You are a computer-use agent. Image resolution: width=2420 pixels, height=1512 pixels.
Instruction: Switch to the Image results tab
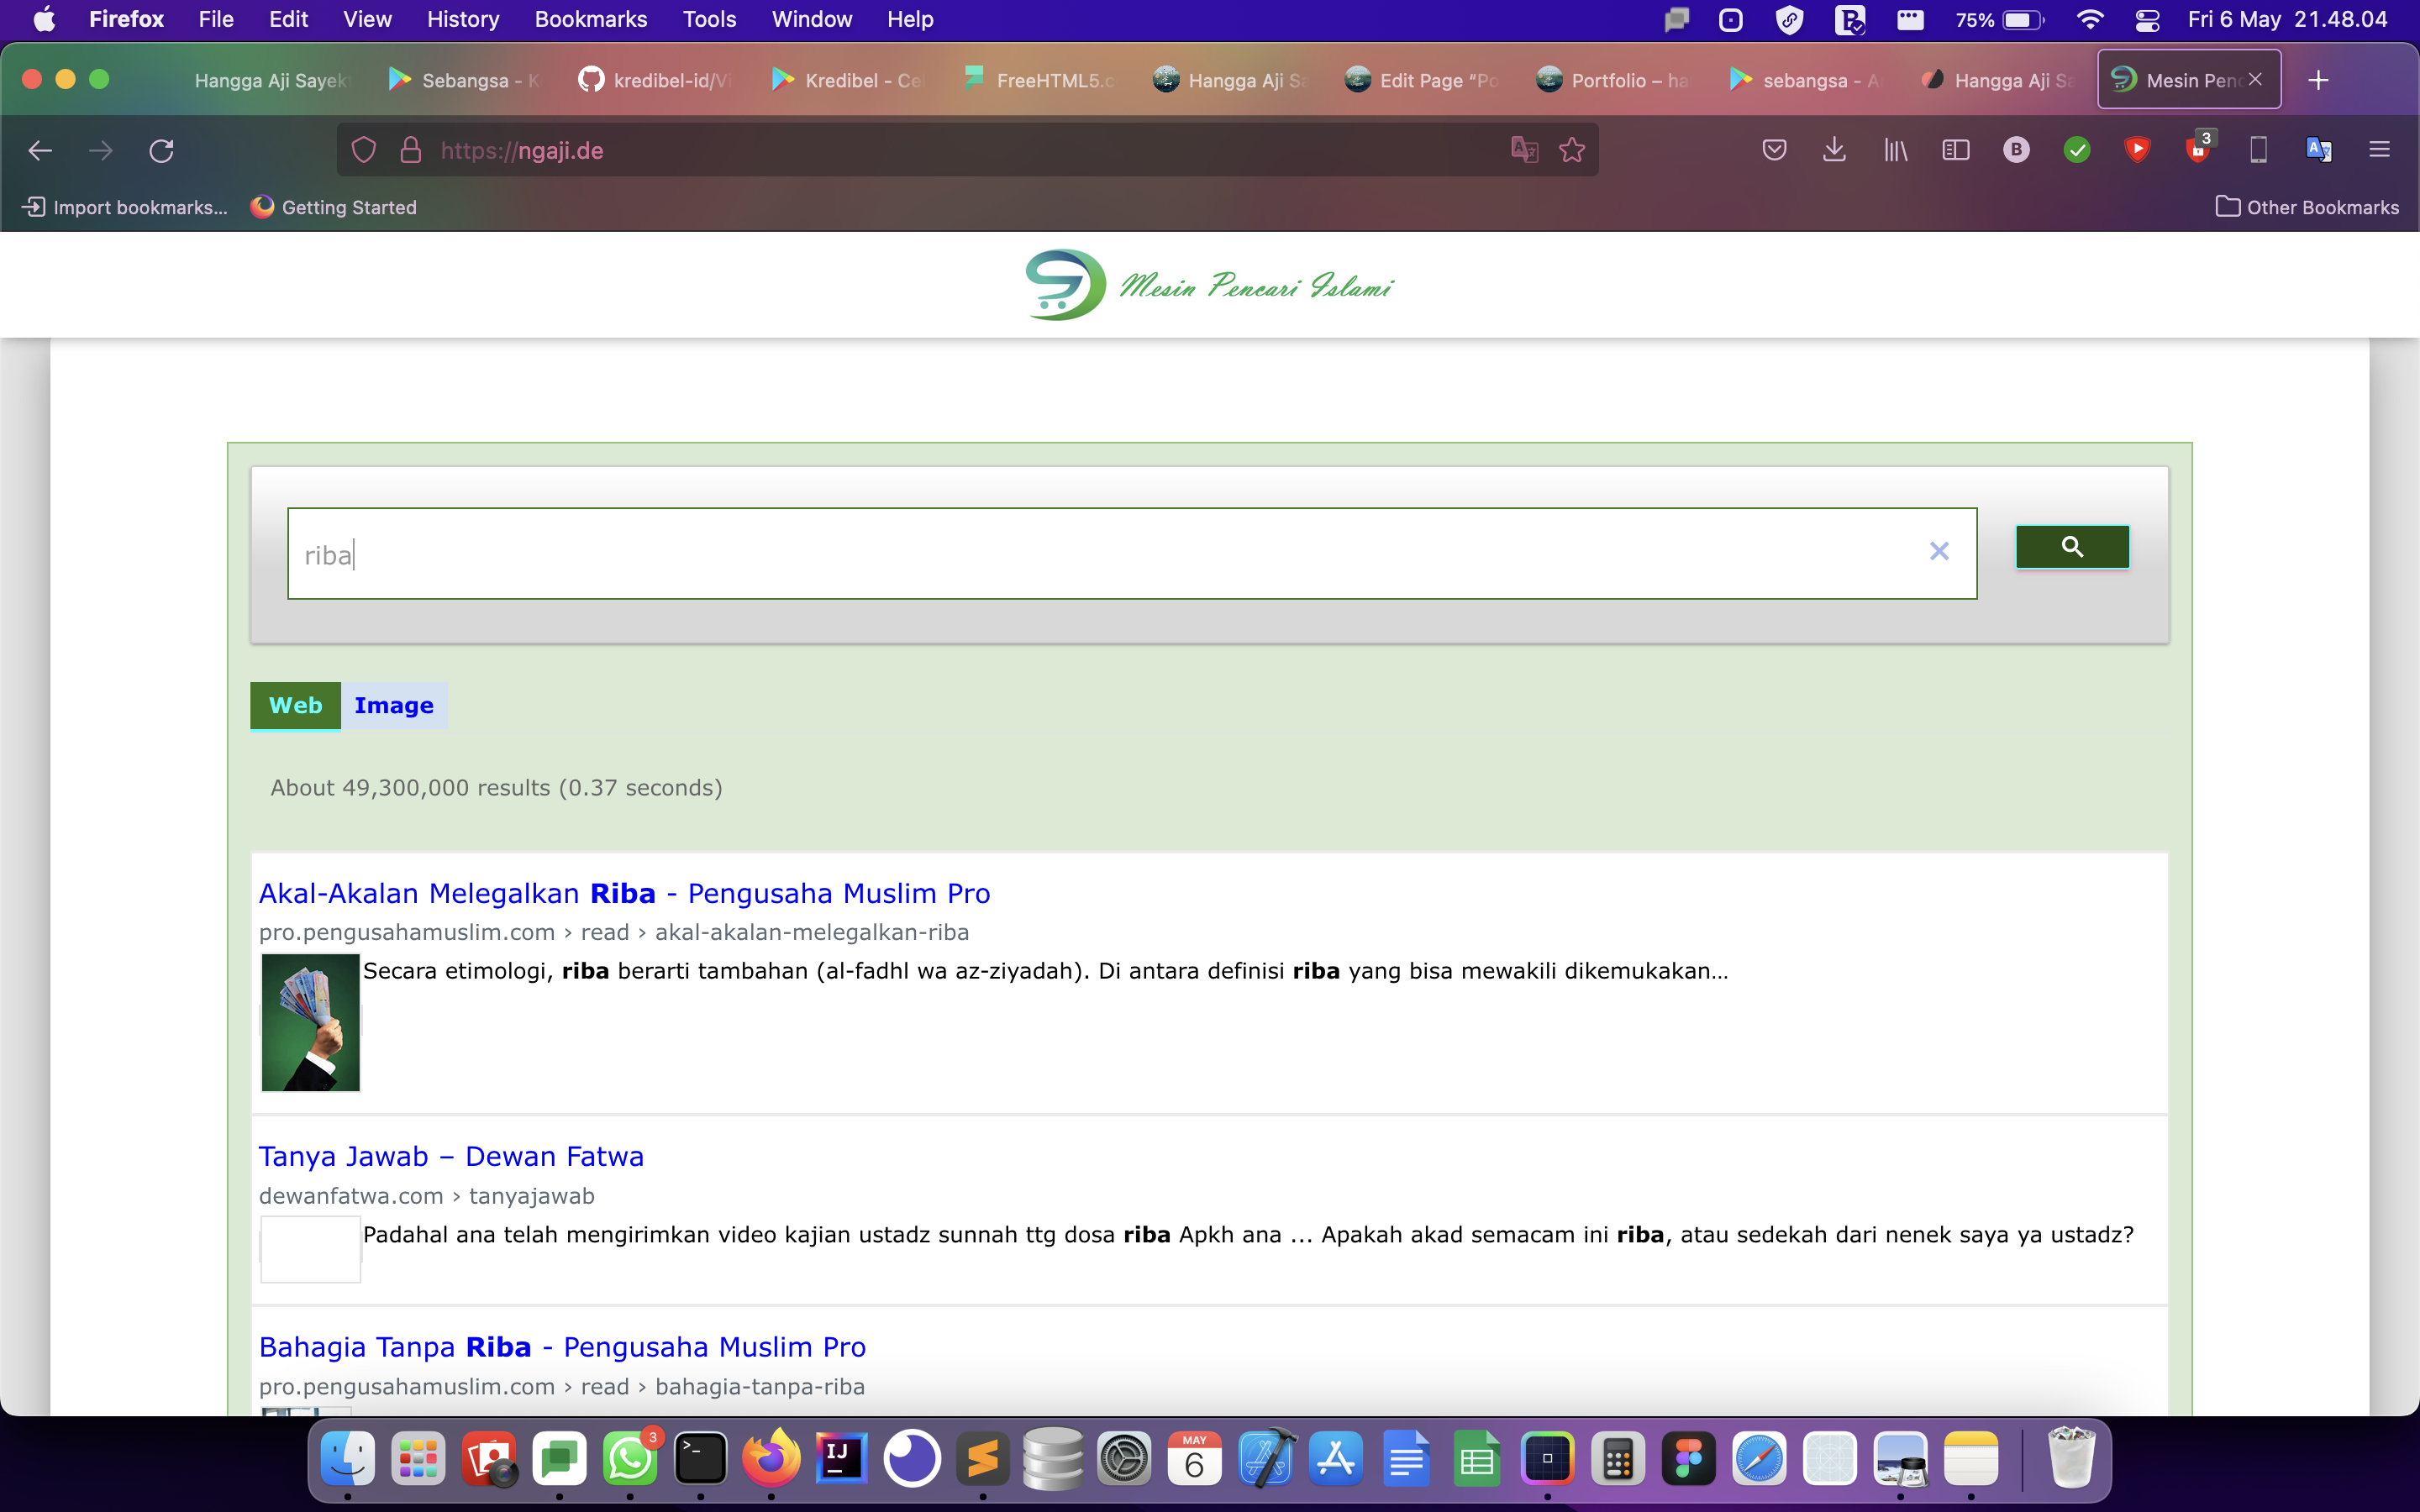tap(393, 705)
